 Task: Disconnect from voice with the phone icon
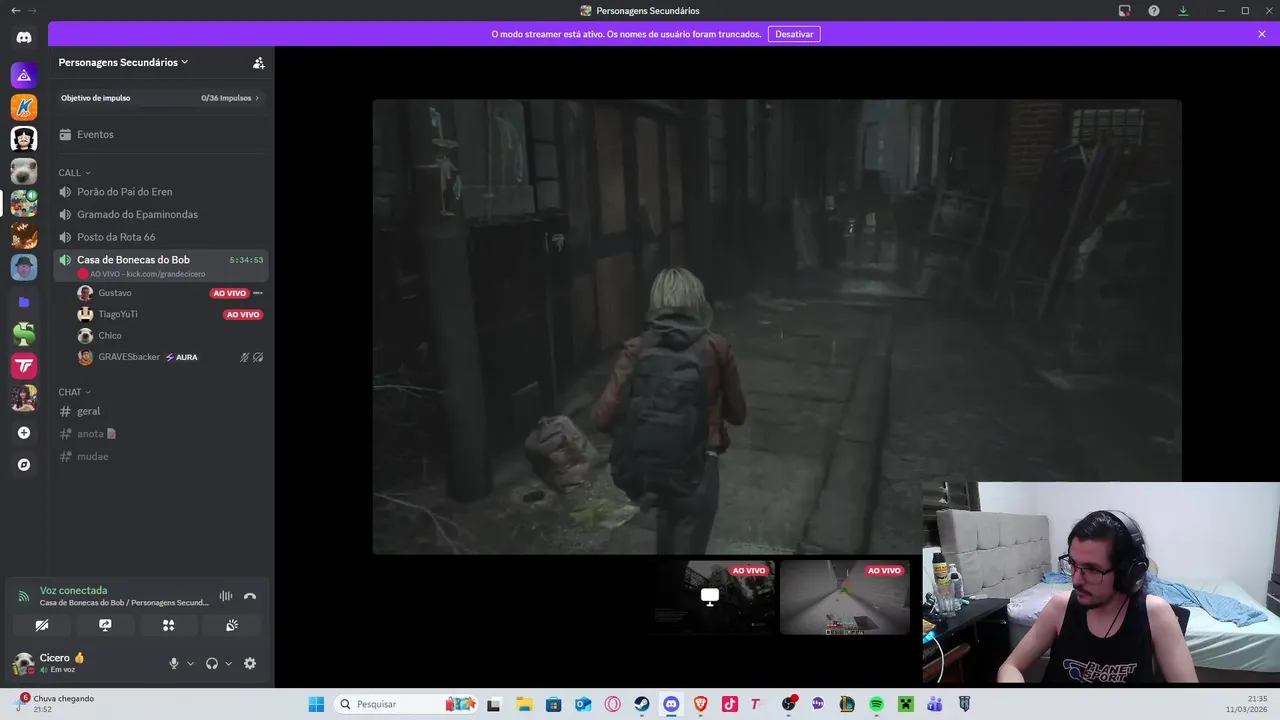(250, 596)
